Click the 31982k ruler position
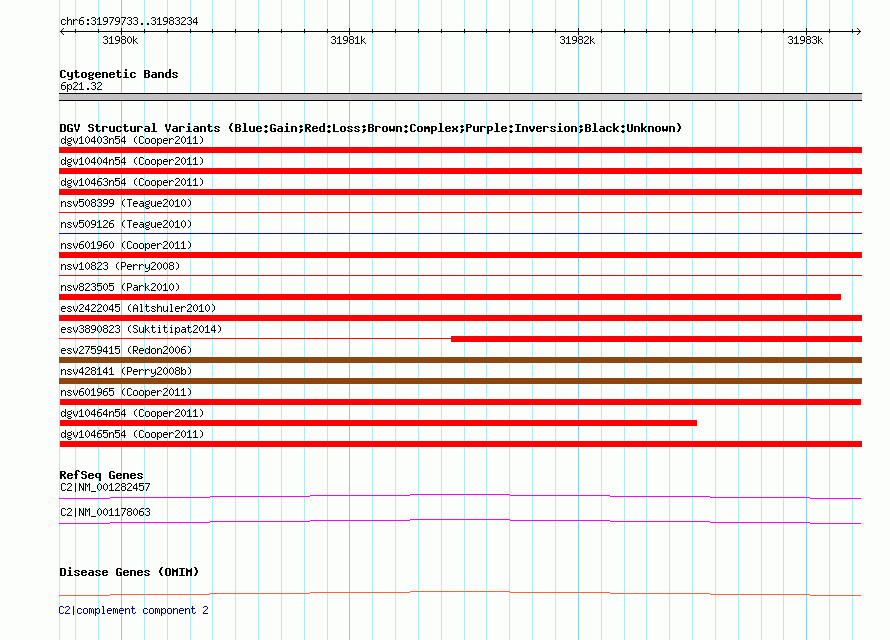 point(577,40)
